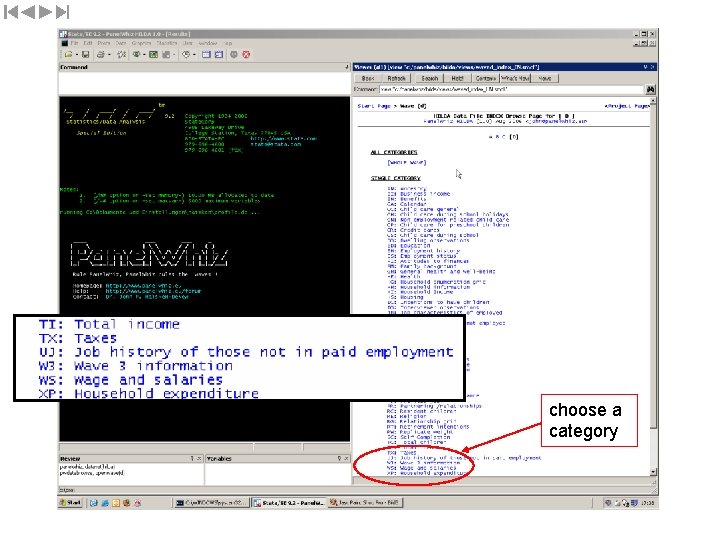Image resolution: width=720 pixels, height=540 pixels.
Task: Bring the Viewer to front using toolbar icon
Action: [x=136, y=55]
